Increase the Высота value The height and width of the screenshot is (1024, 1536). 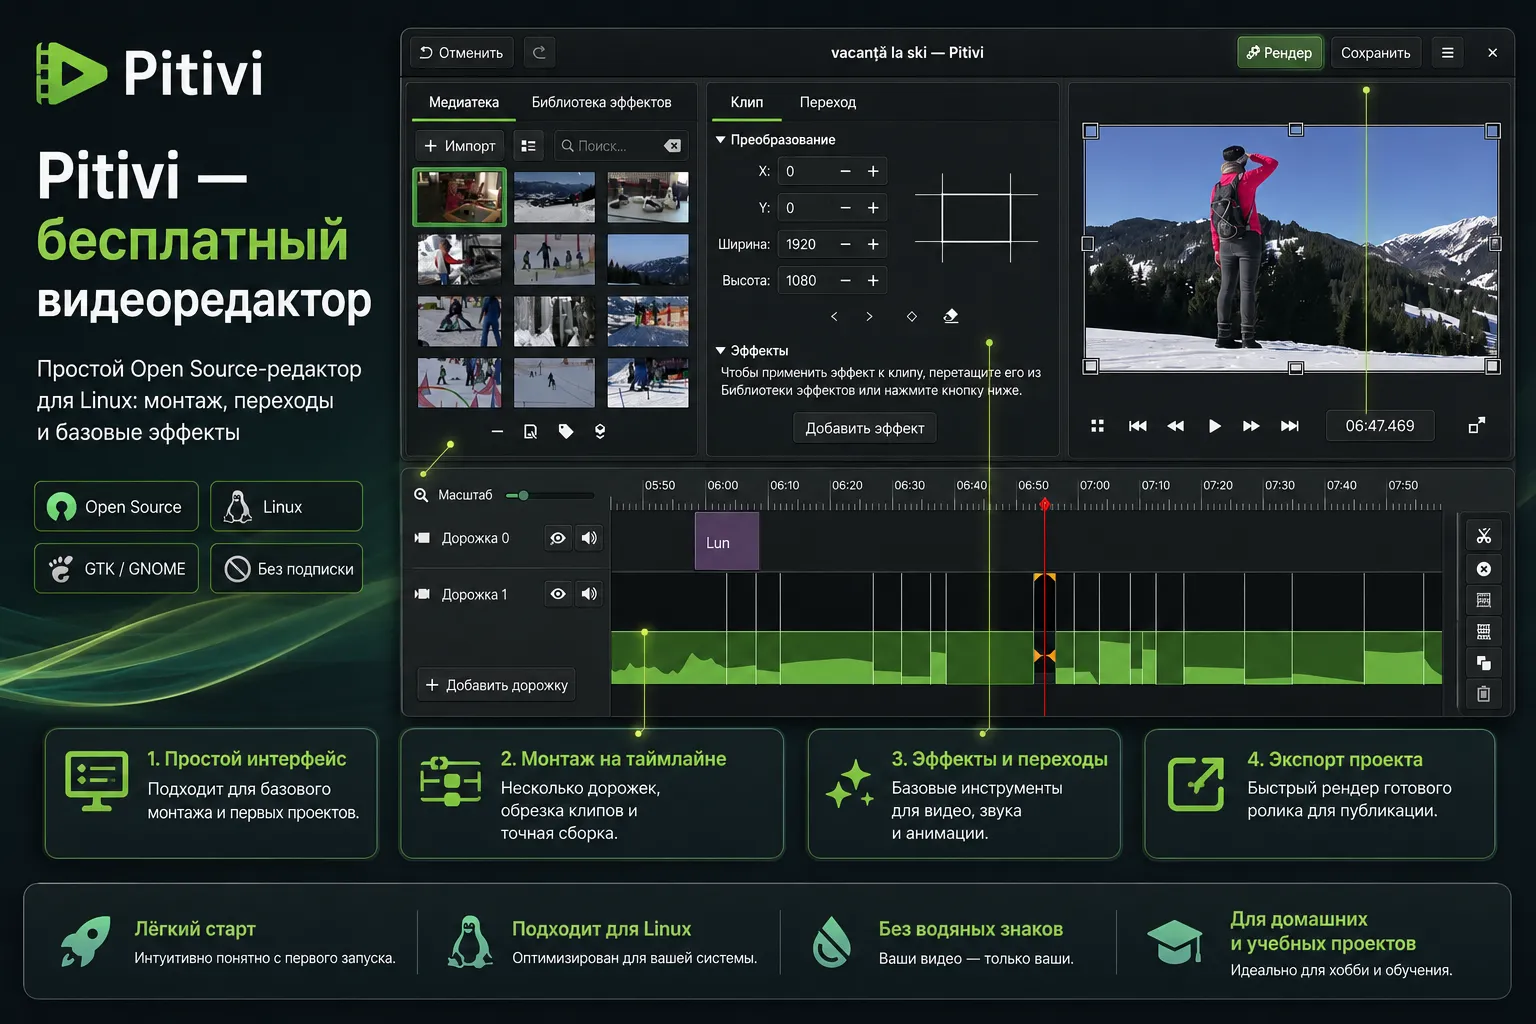[873, 281]
